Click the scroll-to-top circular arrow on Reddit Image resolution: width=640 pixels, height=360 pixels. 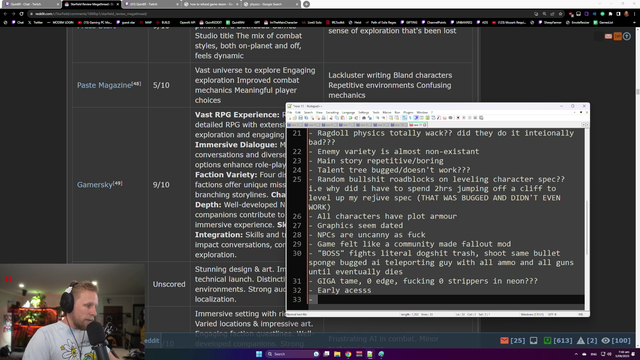pyautogui.click(x=627, y=36)
